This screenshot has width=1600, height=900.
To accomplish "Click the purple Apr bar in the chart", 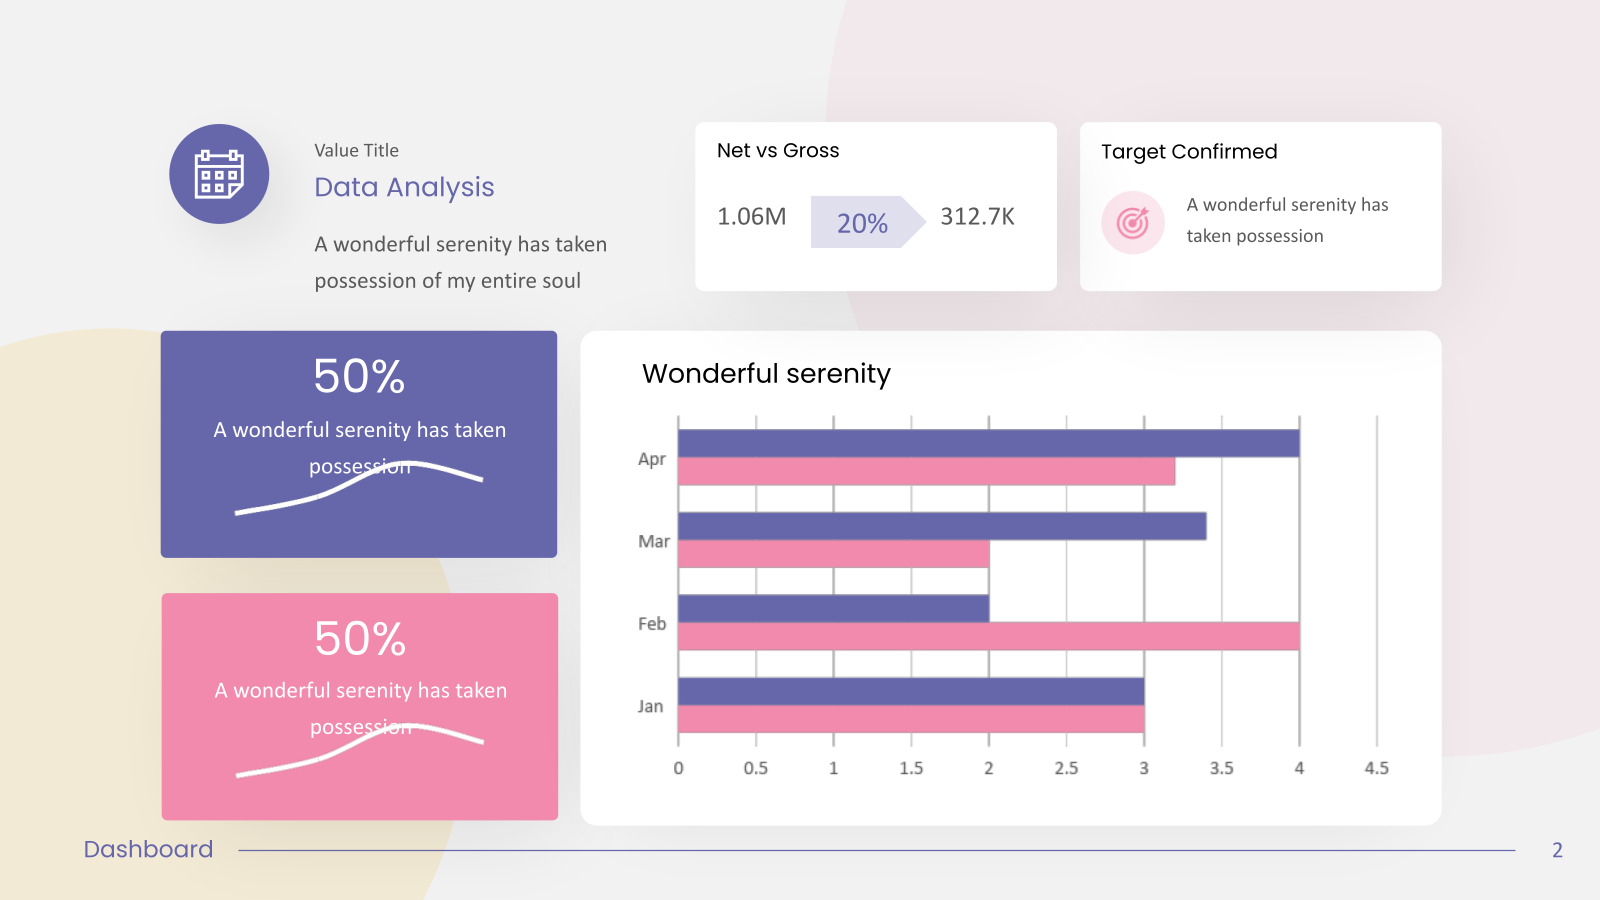I will click(x=989, y=443).
